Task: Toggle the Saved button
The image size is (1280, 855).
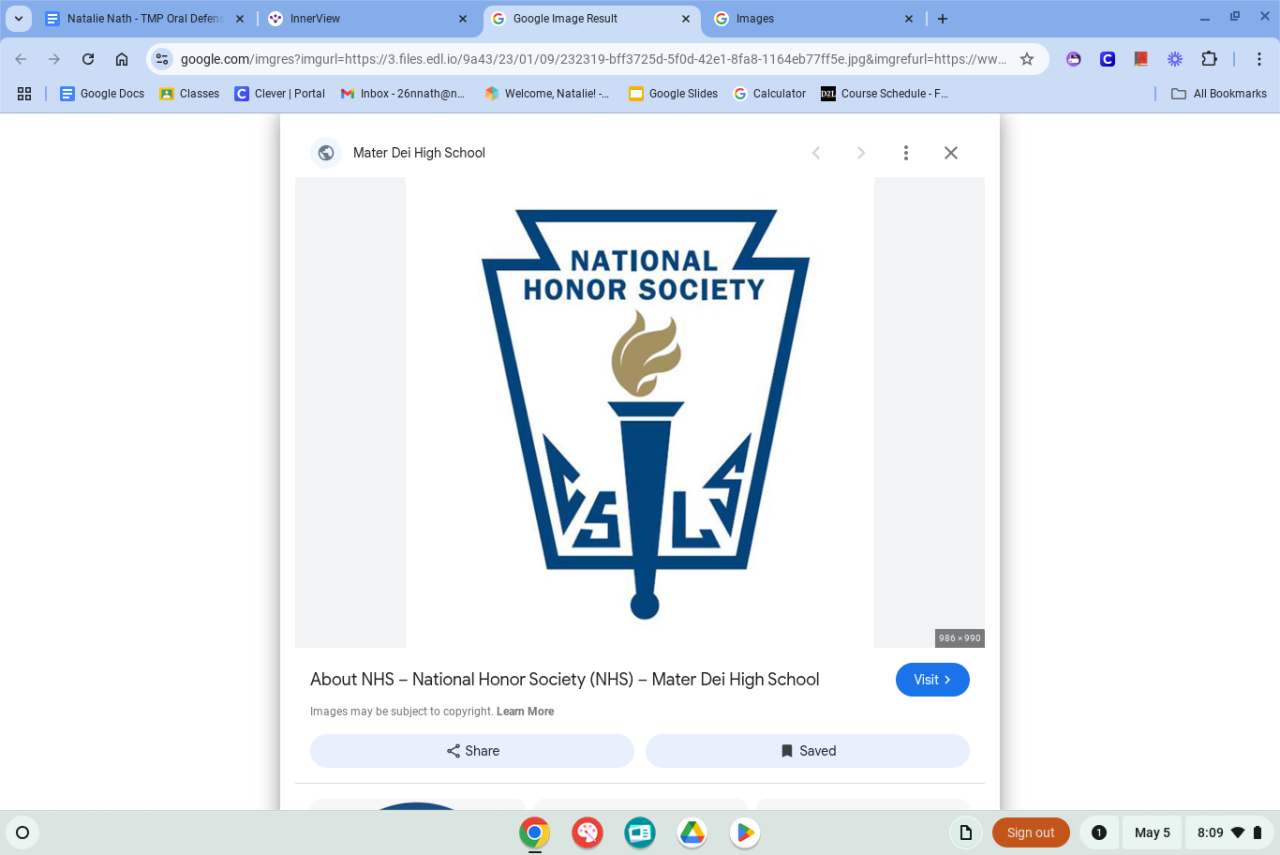Action: tap(808, 751)
